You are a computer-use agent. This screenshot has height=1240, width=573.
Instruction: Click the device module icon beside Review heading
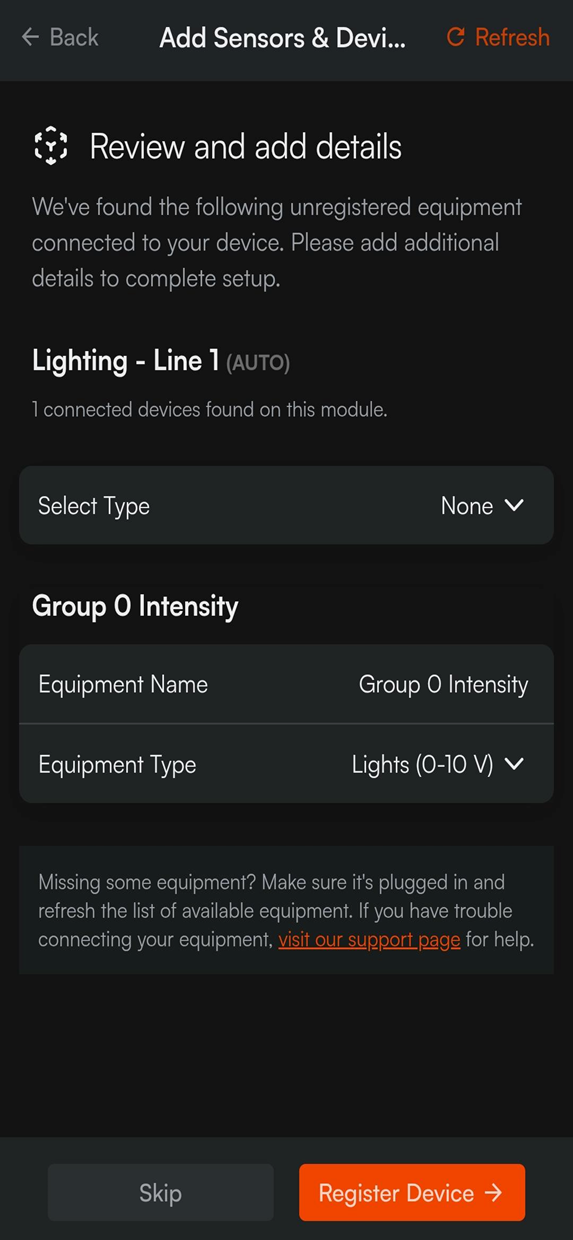(51, 146)
